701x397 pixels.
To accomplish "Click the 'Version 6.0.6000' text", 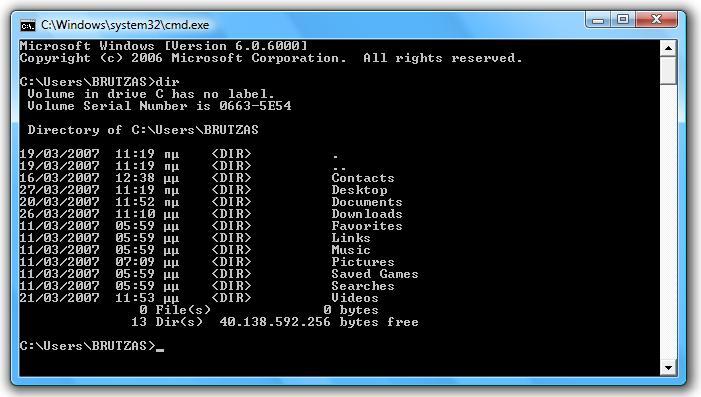I will pos(236,46).
